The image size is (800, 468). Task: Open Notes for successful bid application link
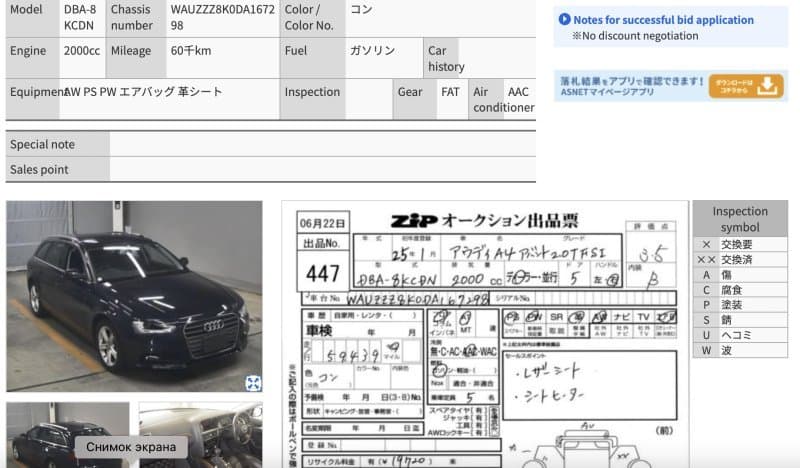click(663, 20)
